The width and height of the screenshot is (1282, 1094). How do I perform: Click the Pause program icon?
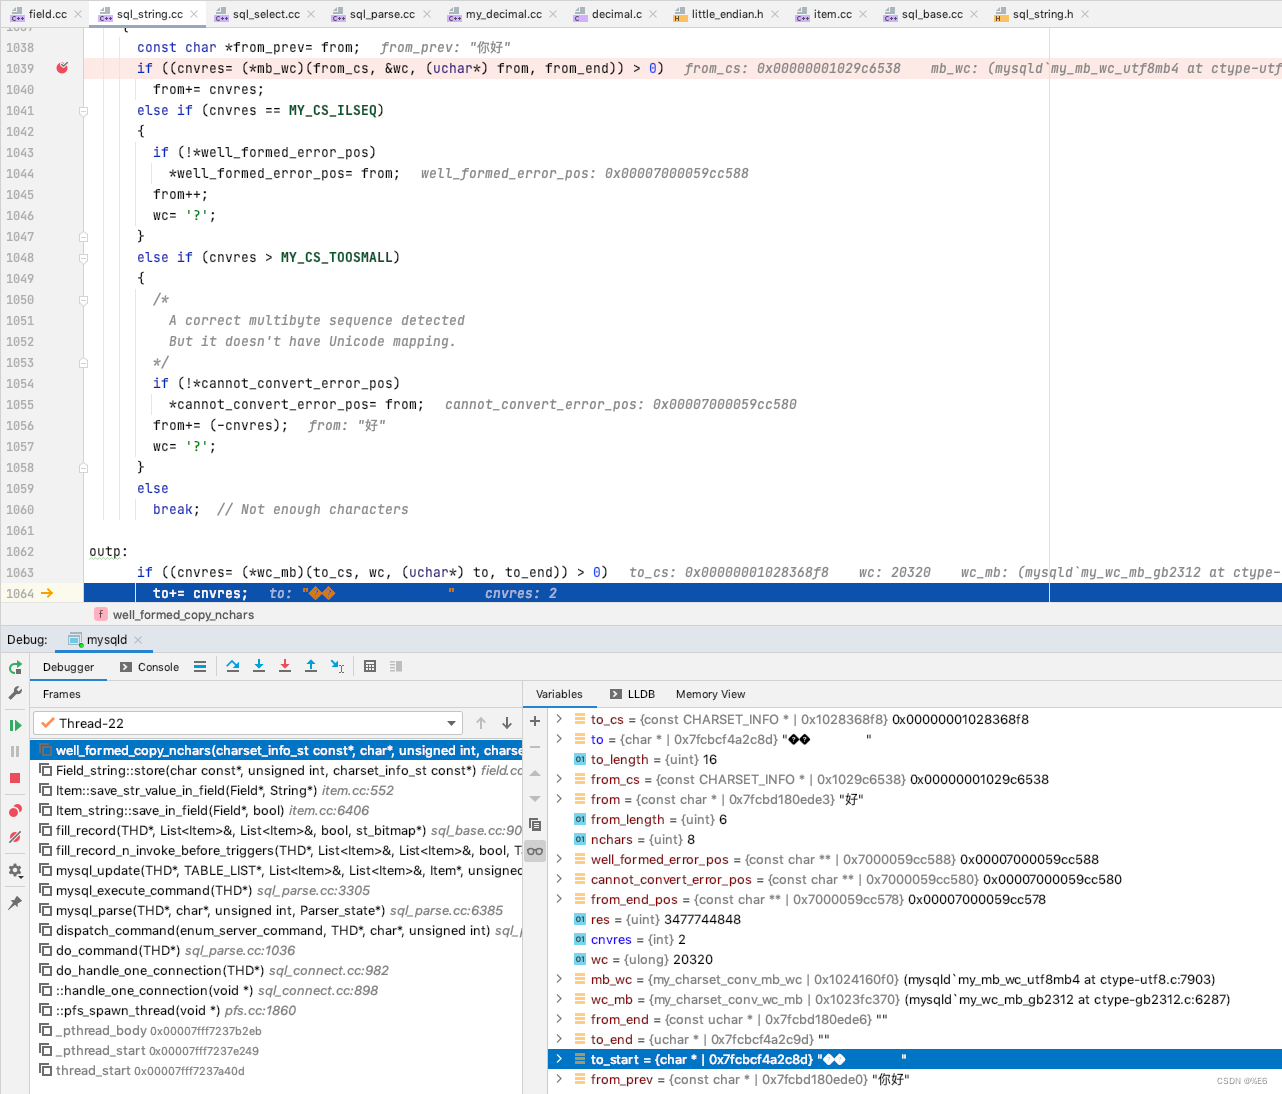tap(15, 751)
